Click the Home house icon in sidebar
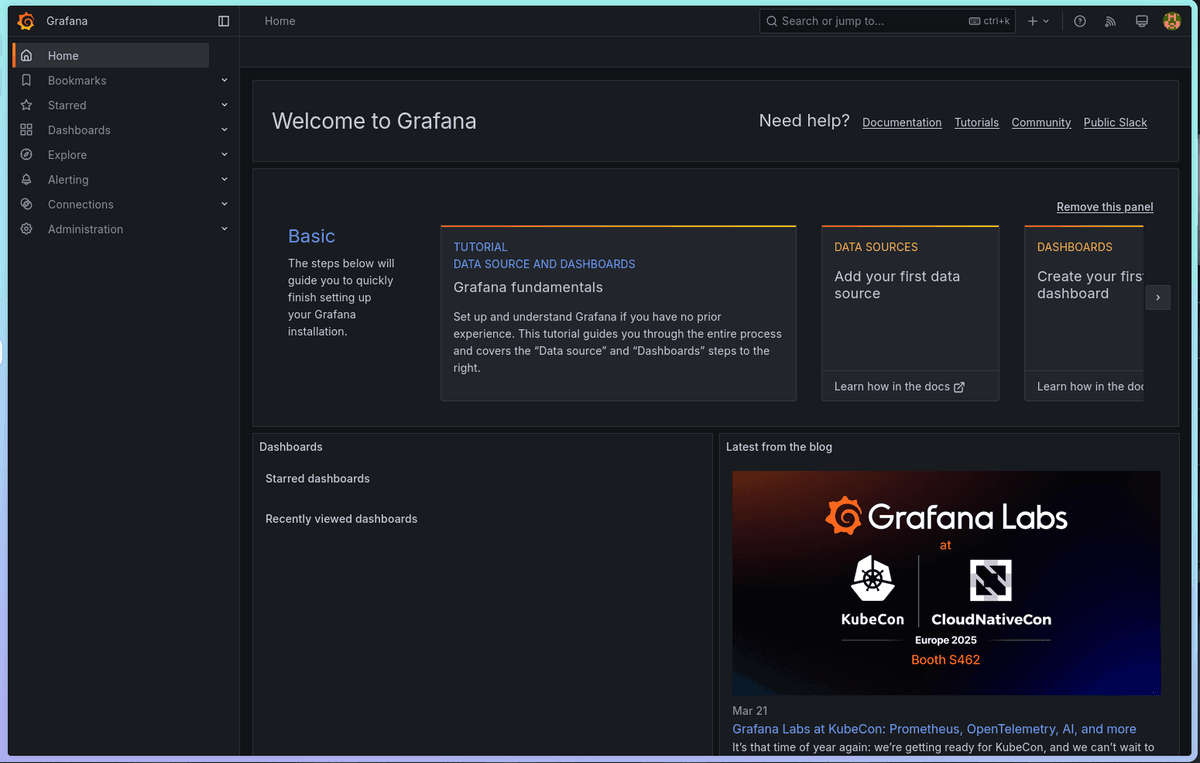The image size is (1200, 763). [27, 56]
